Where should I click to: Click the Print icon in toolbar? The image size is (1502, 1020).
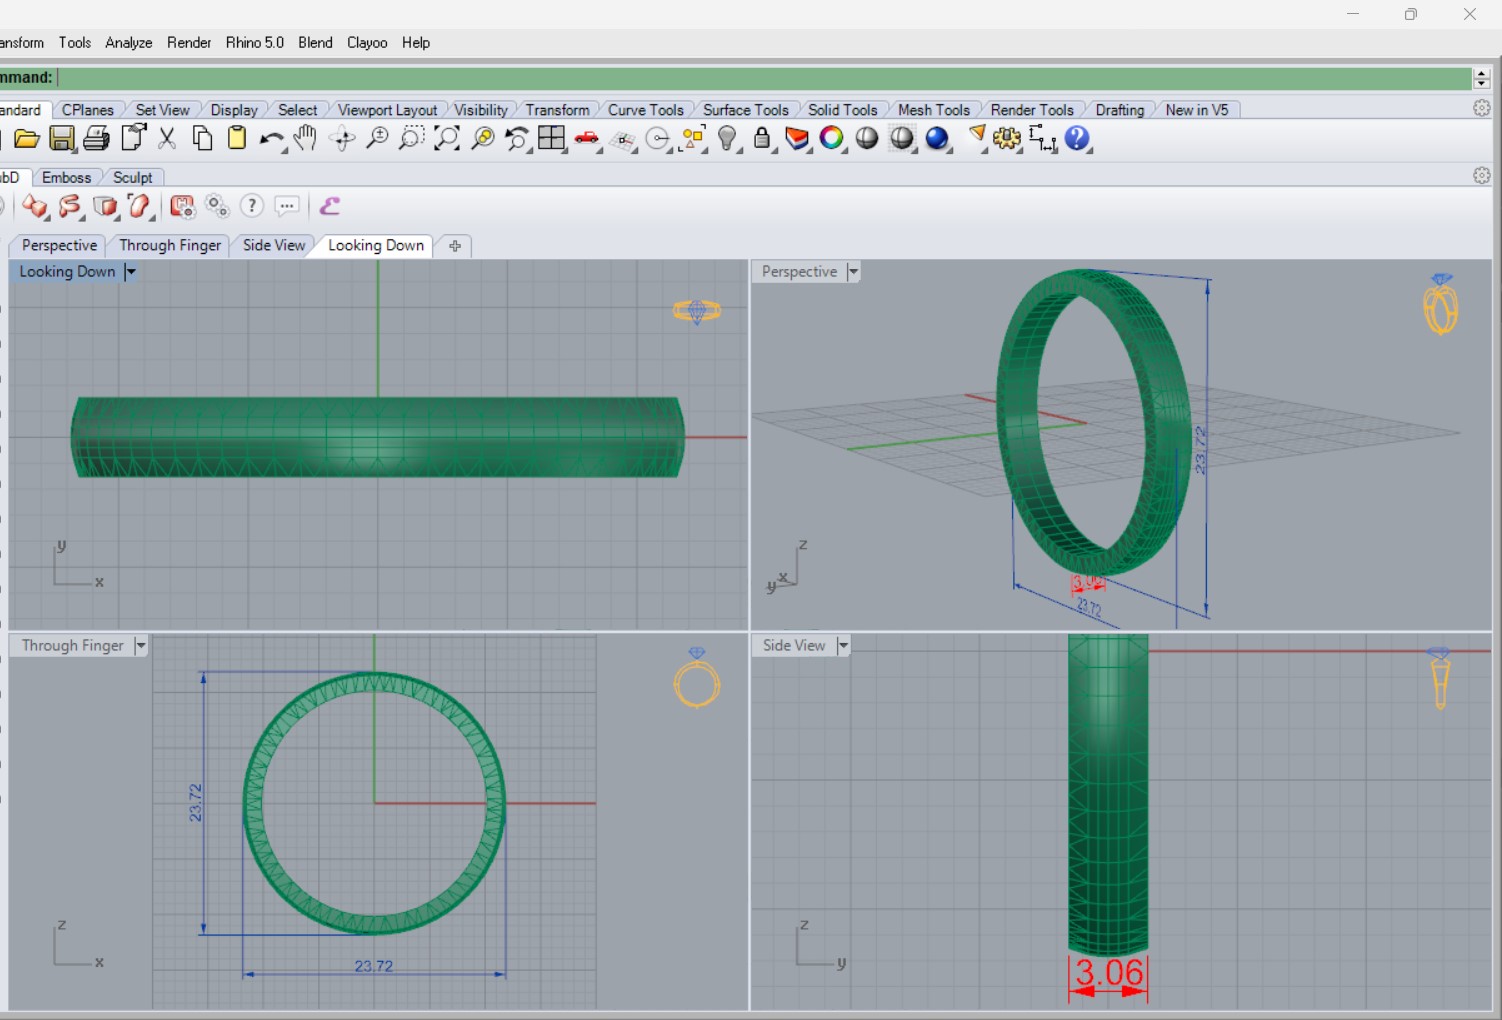96,139
